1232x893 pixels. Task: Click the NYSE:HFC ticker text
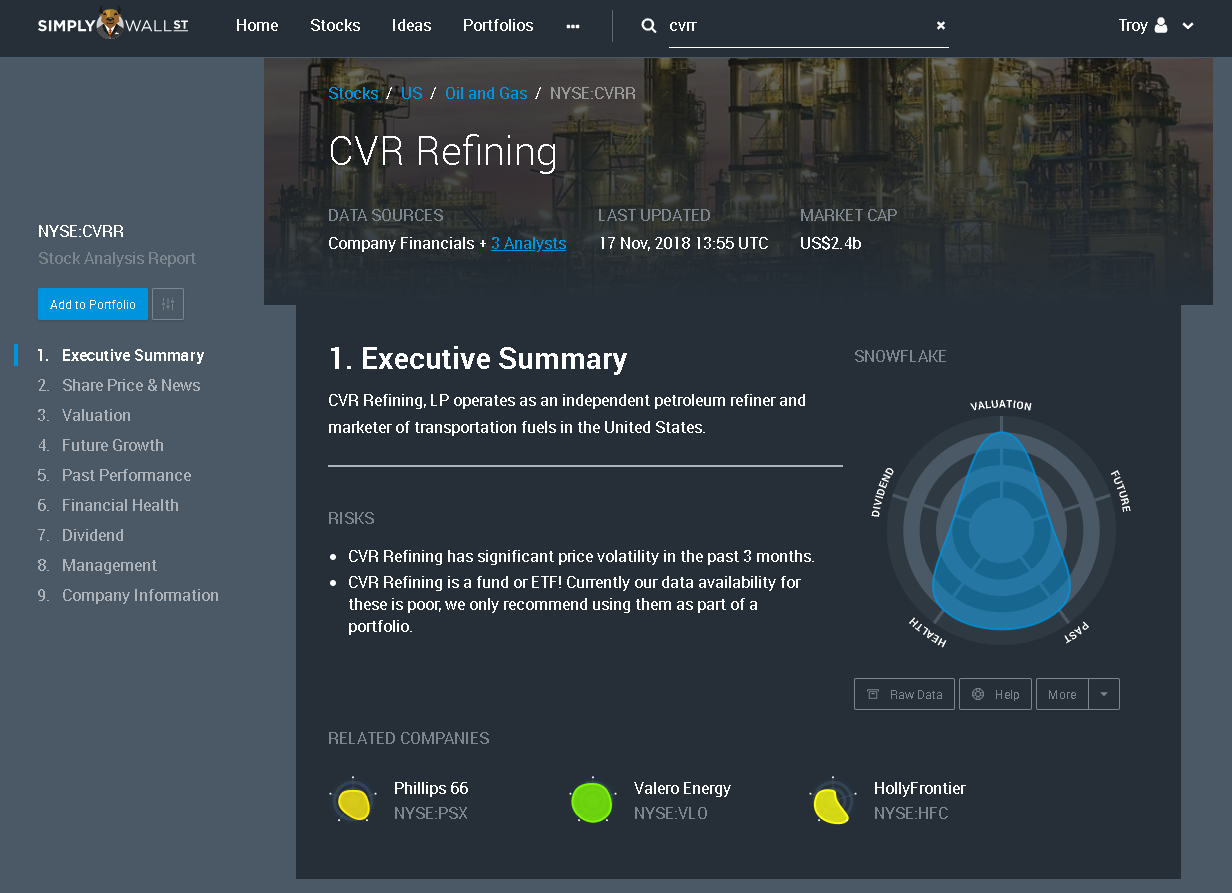(x=911, y=813)
